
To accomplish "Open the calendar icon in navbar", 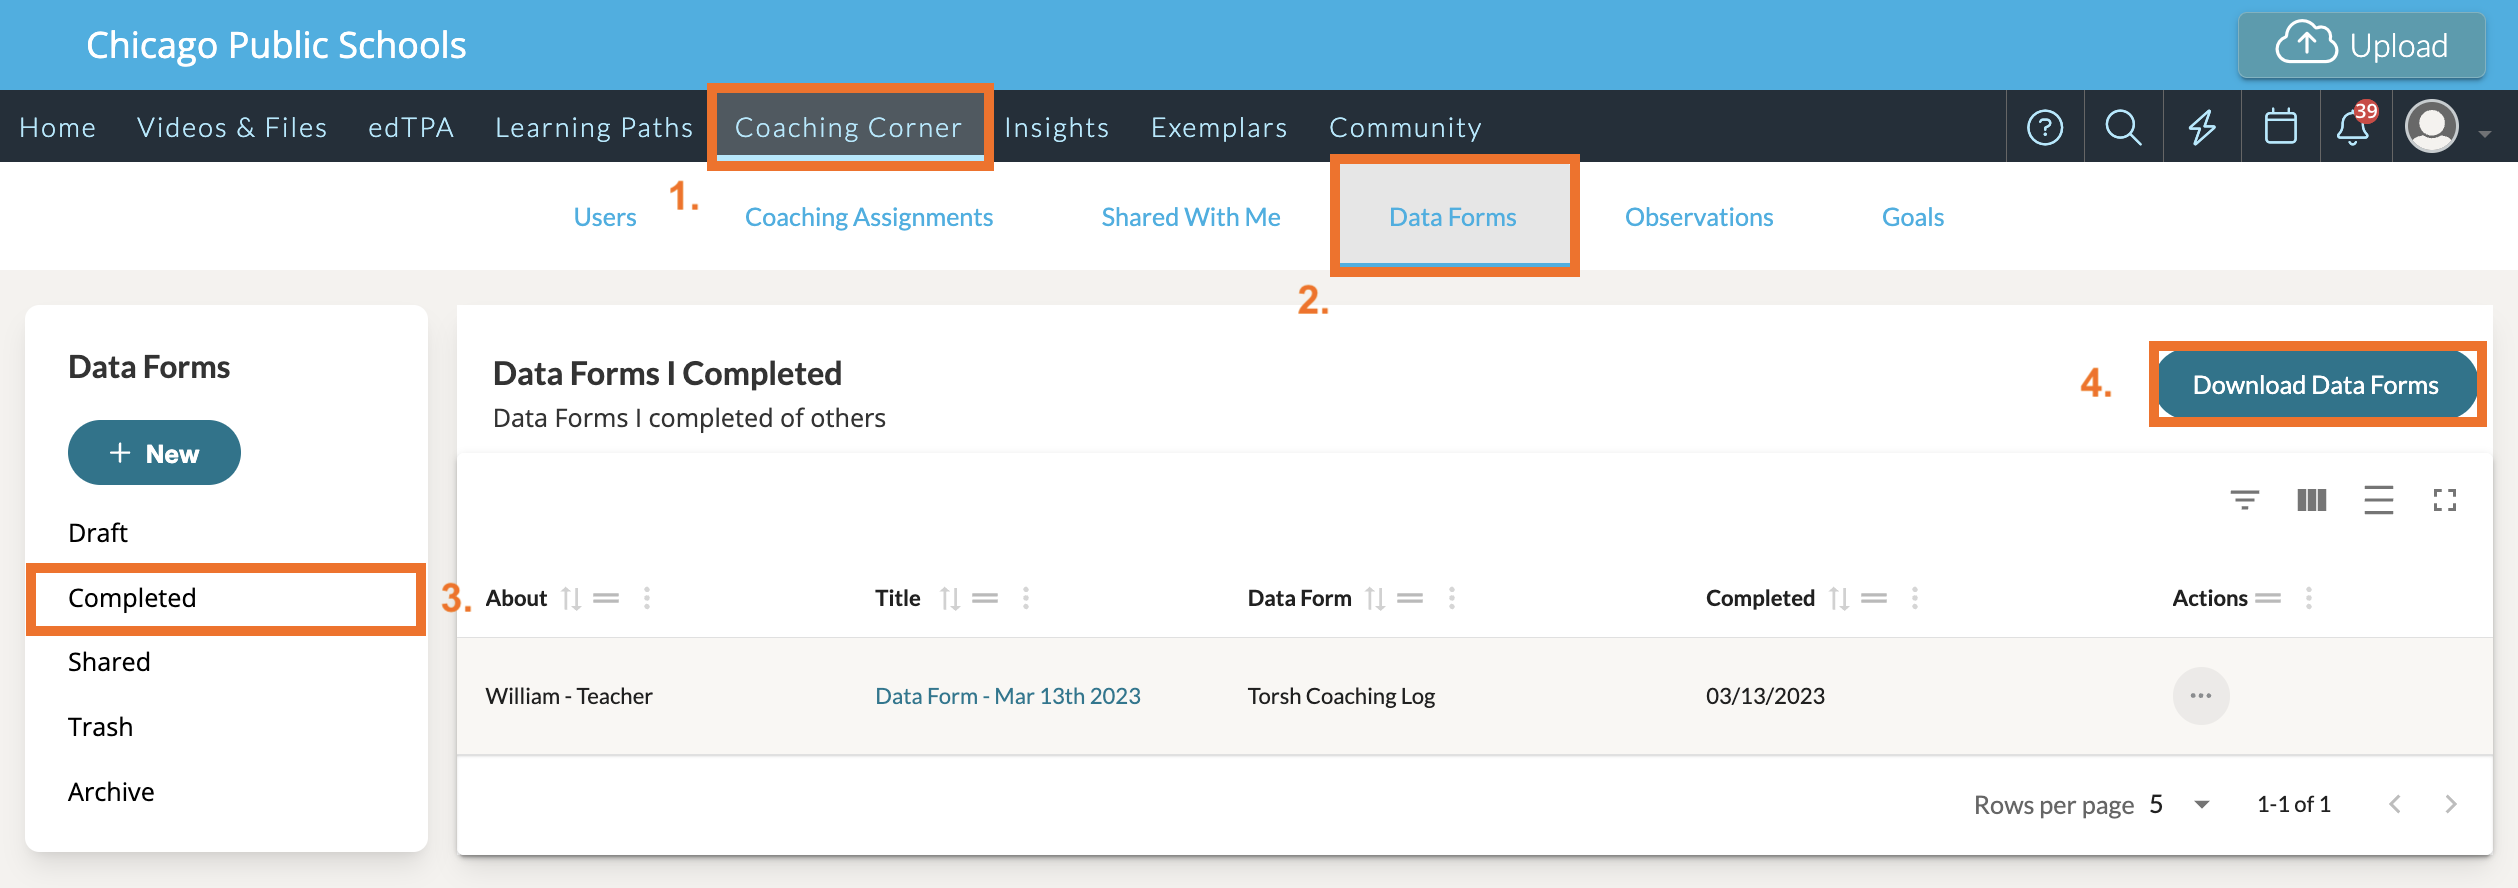I will tap(2280, 127).
